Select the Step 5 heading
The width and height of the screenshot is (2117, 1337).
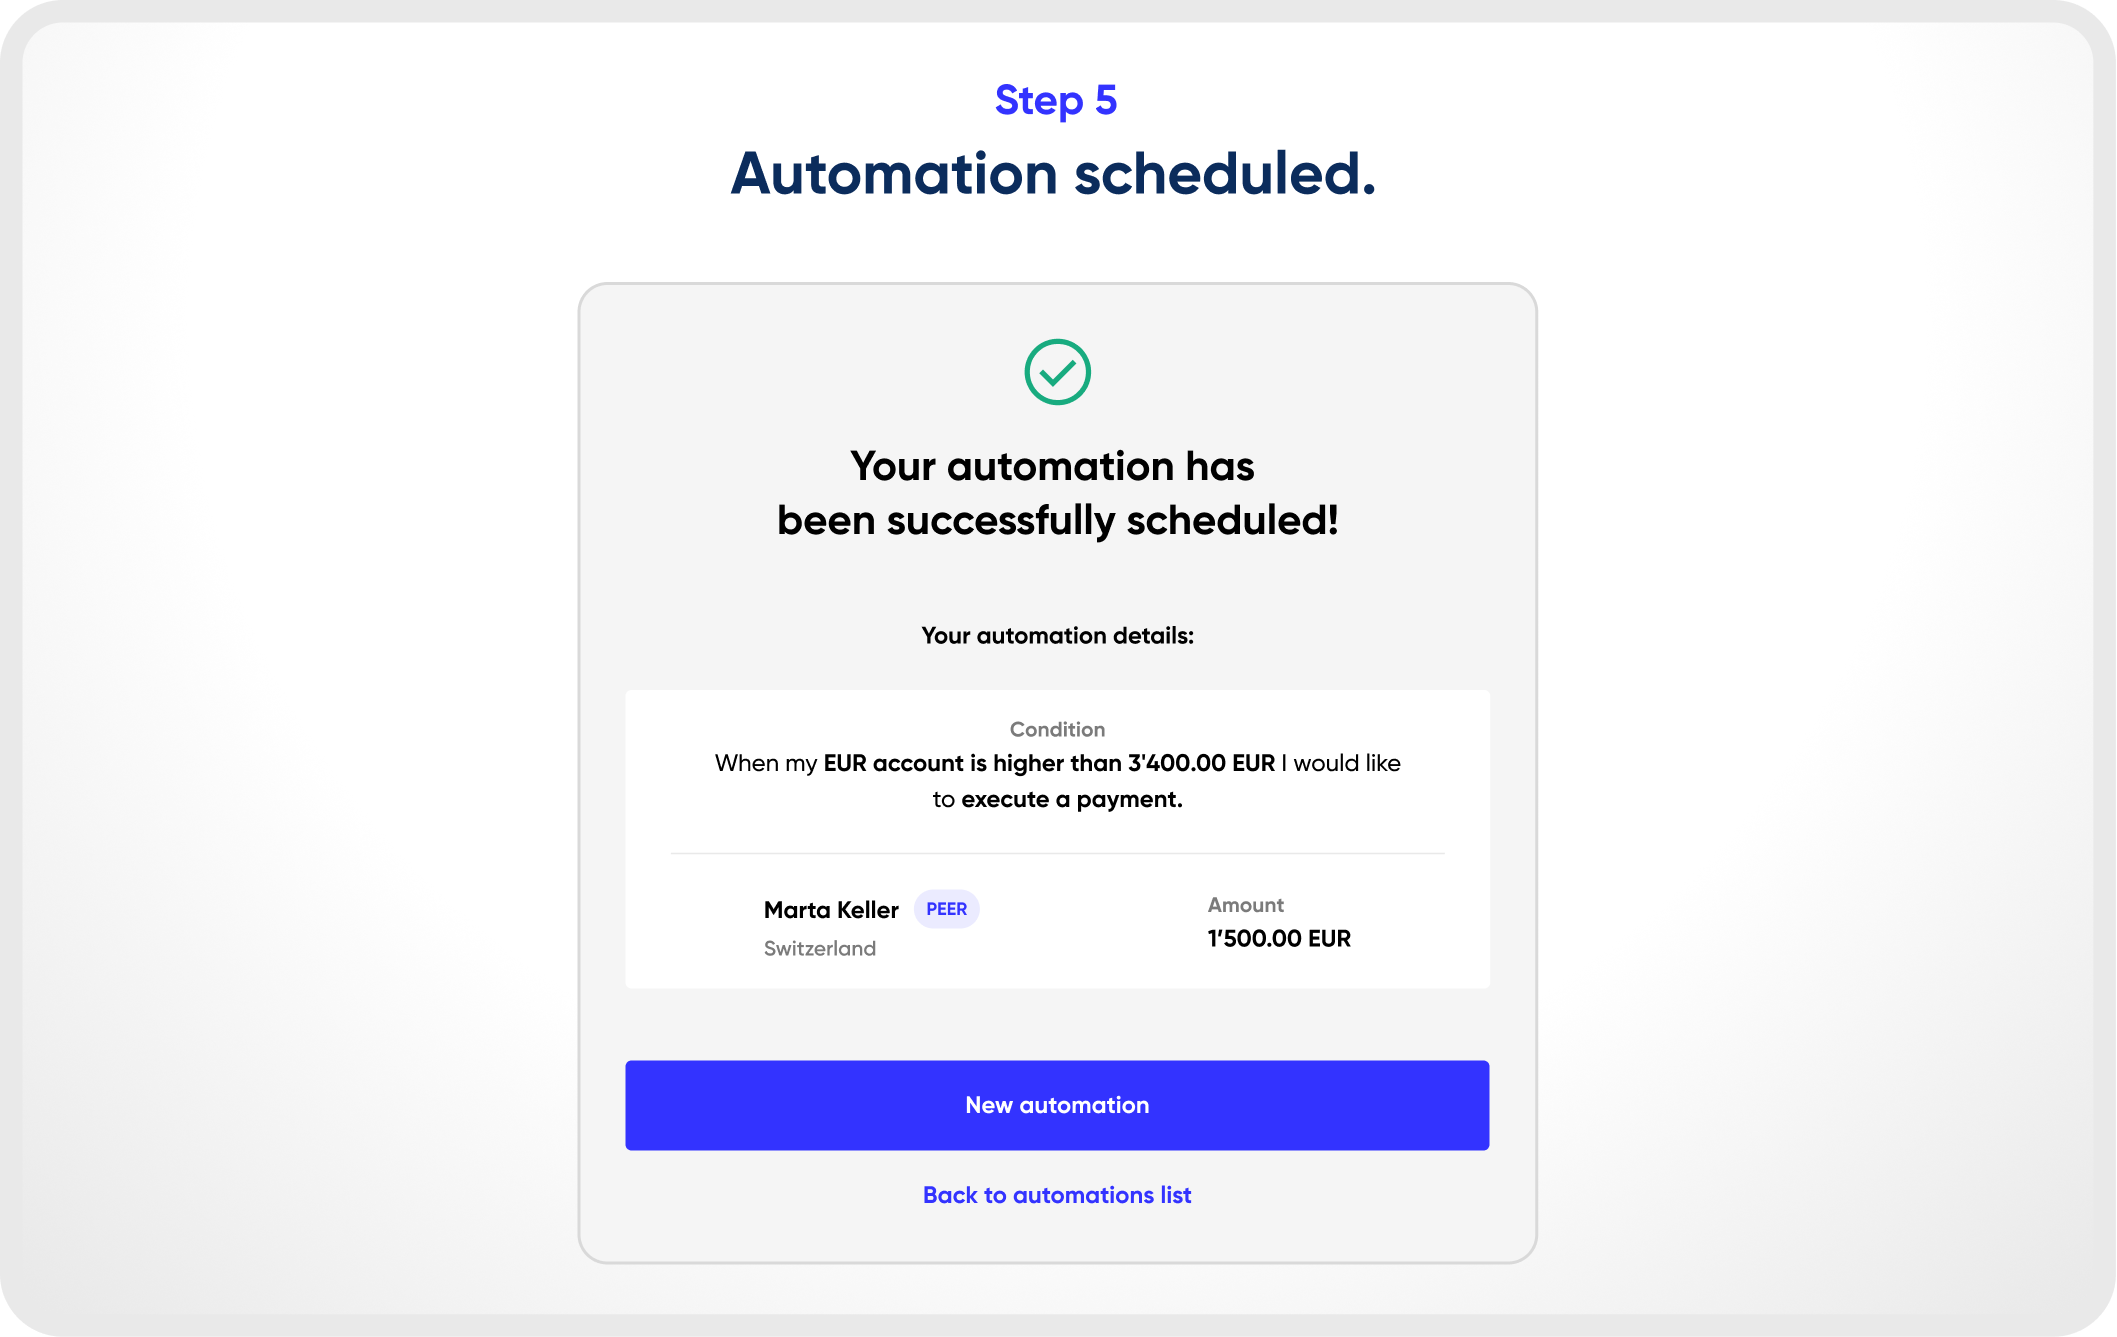pyautogui.click(x=1057, y=100)
